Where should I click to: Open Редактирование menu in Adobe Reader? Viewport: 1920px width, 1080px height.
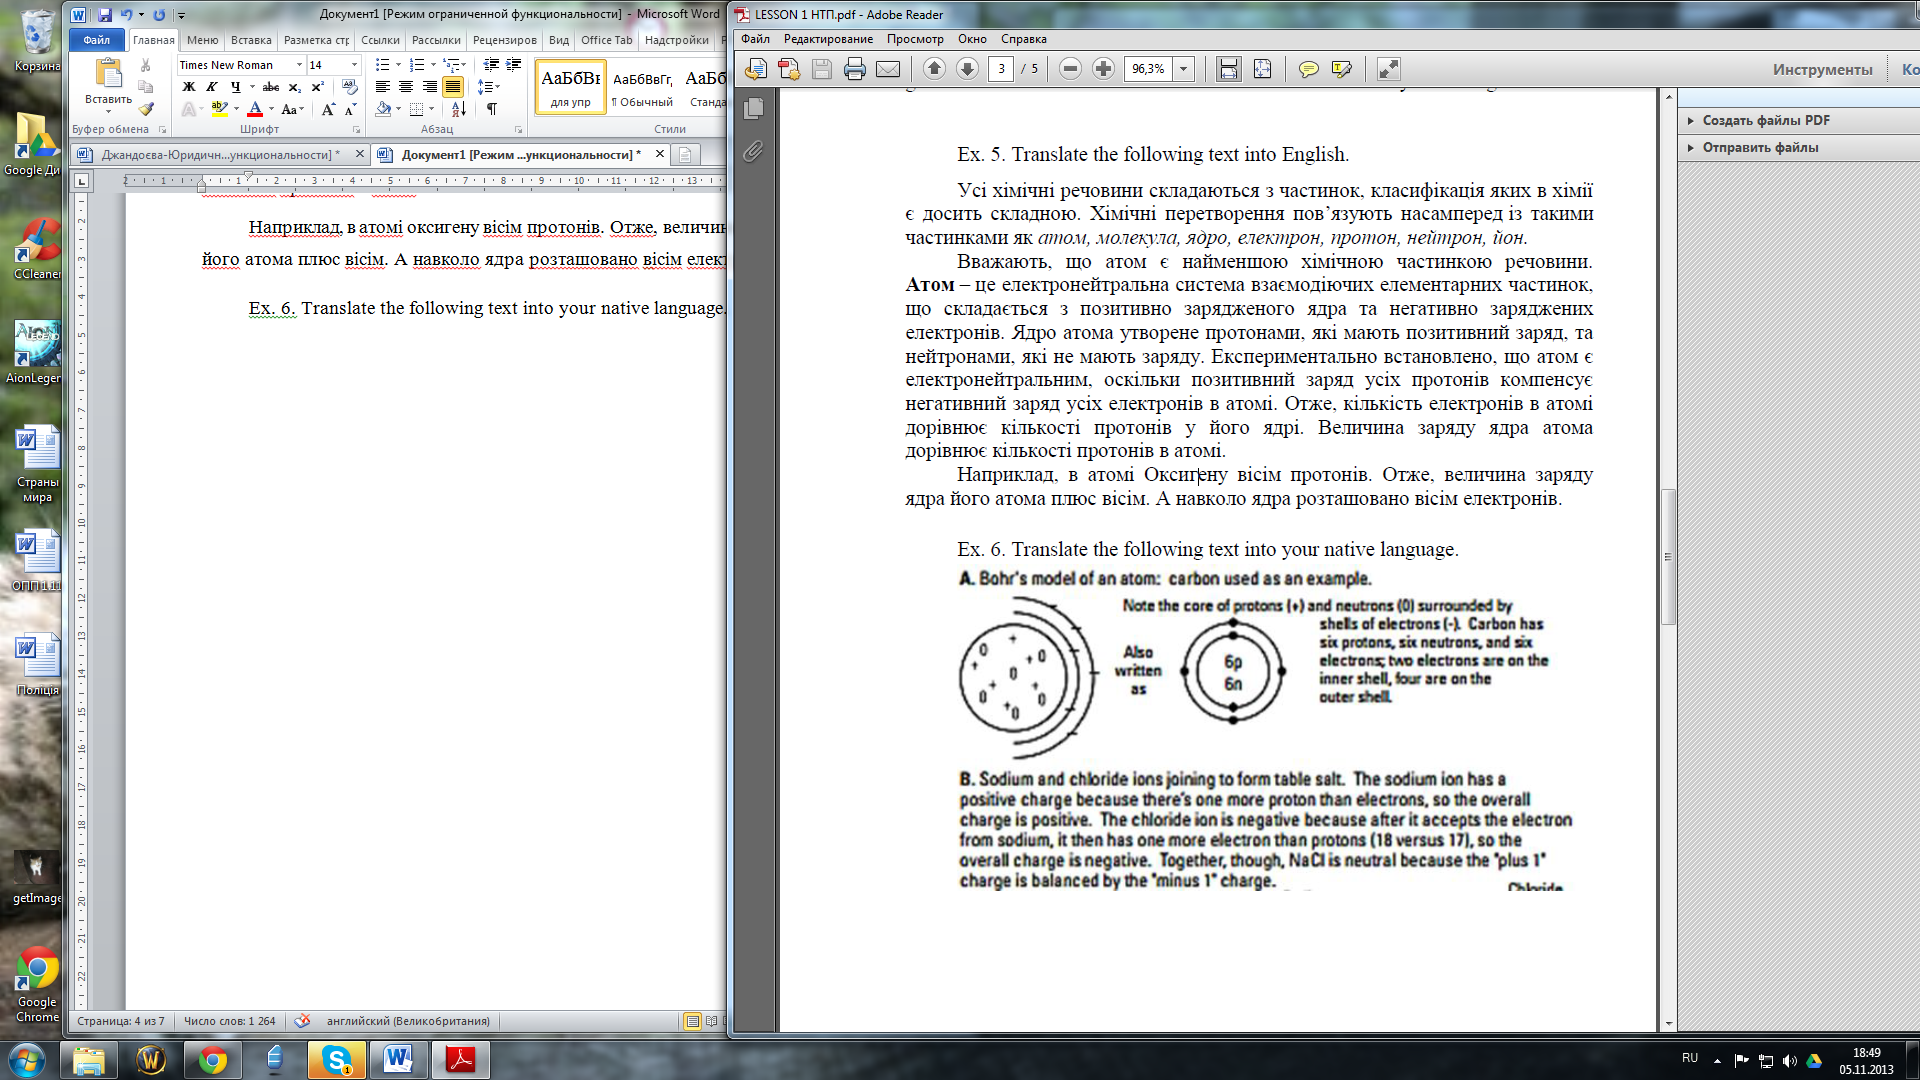click(x=828, y=39)
